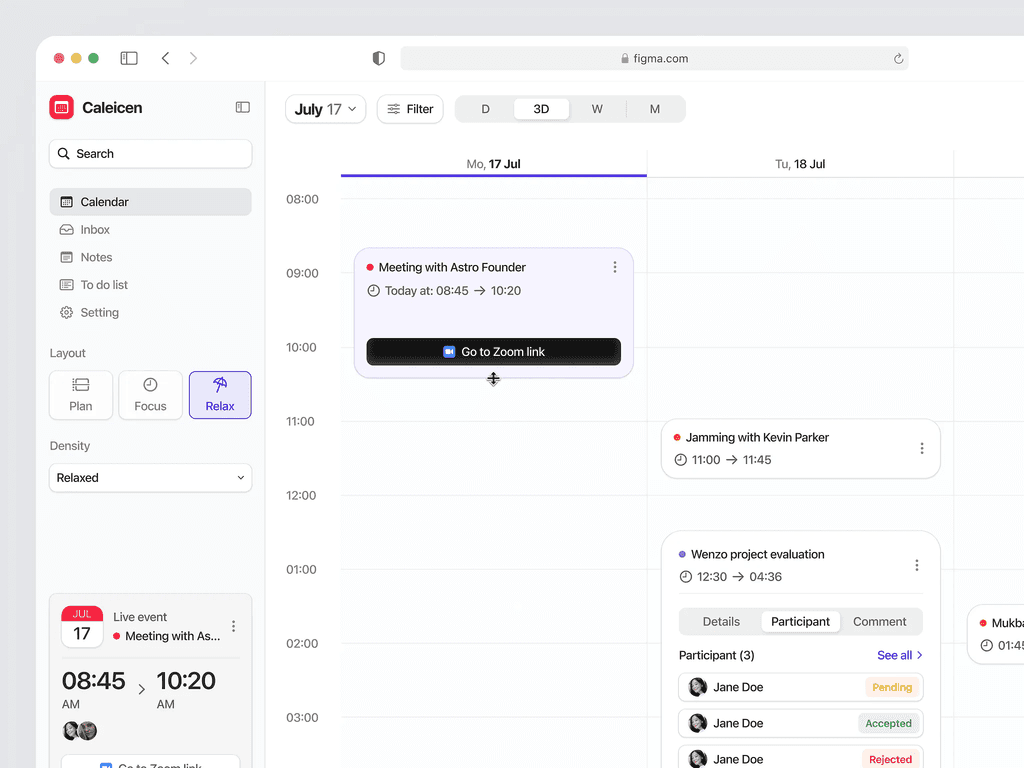The height and width of the screenshot is (768, 1024).
Task: Switch to day view D
Action: pos(485,109)
